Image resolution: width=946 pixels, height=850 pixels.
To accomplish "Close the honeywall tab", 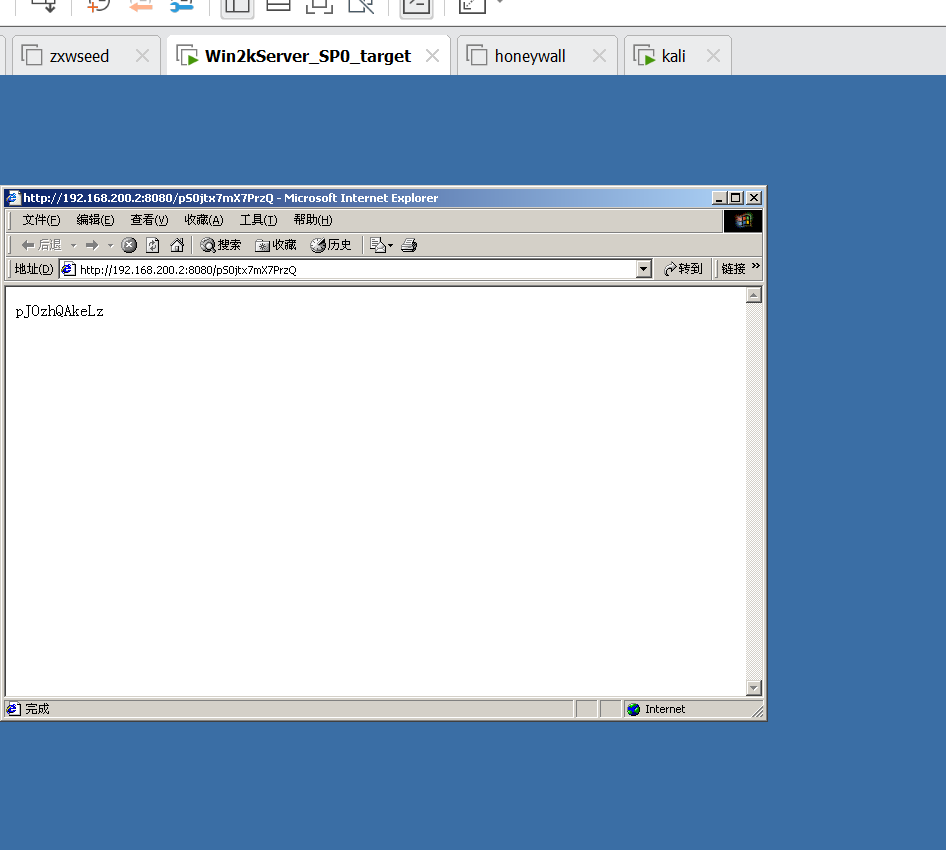I will 599,56.
